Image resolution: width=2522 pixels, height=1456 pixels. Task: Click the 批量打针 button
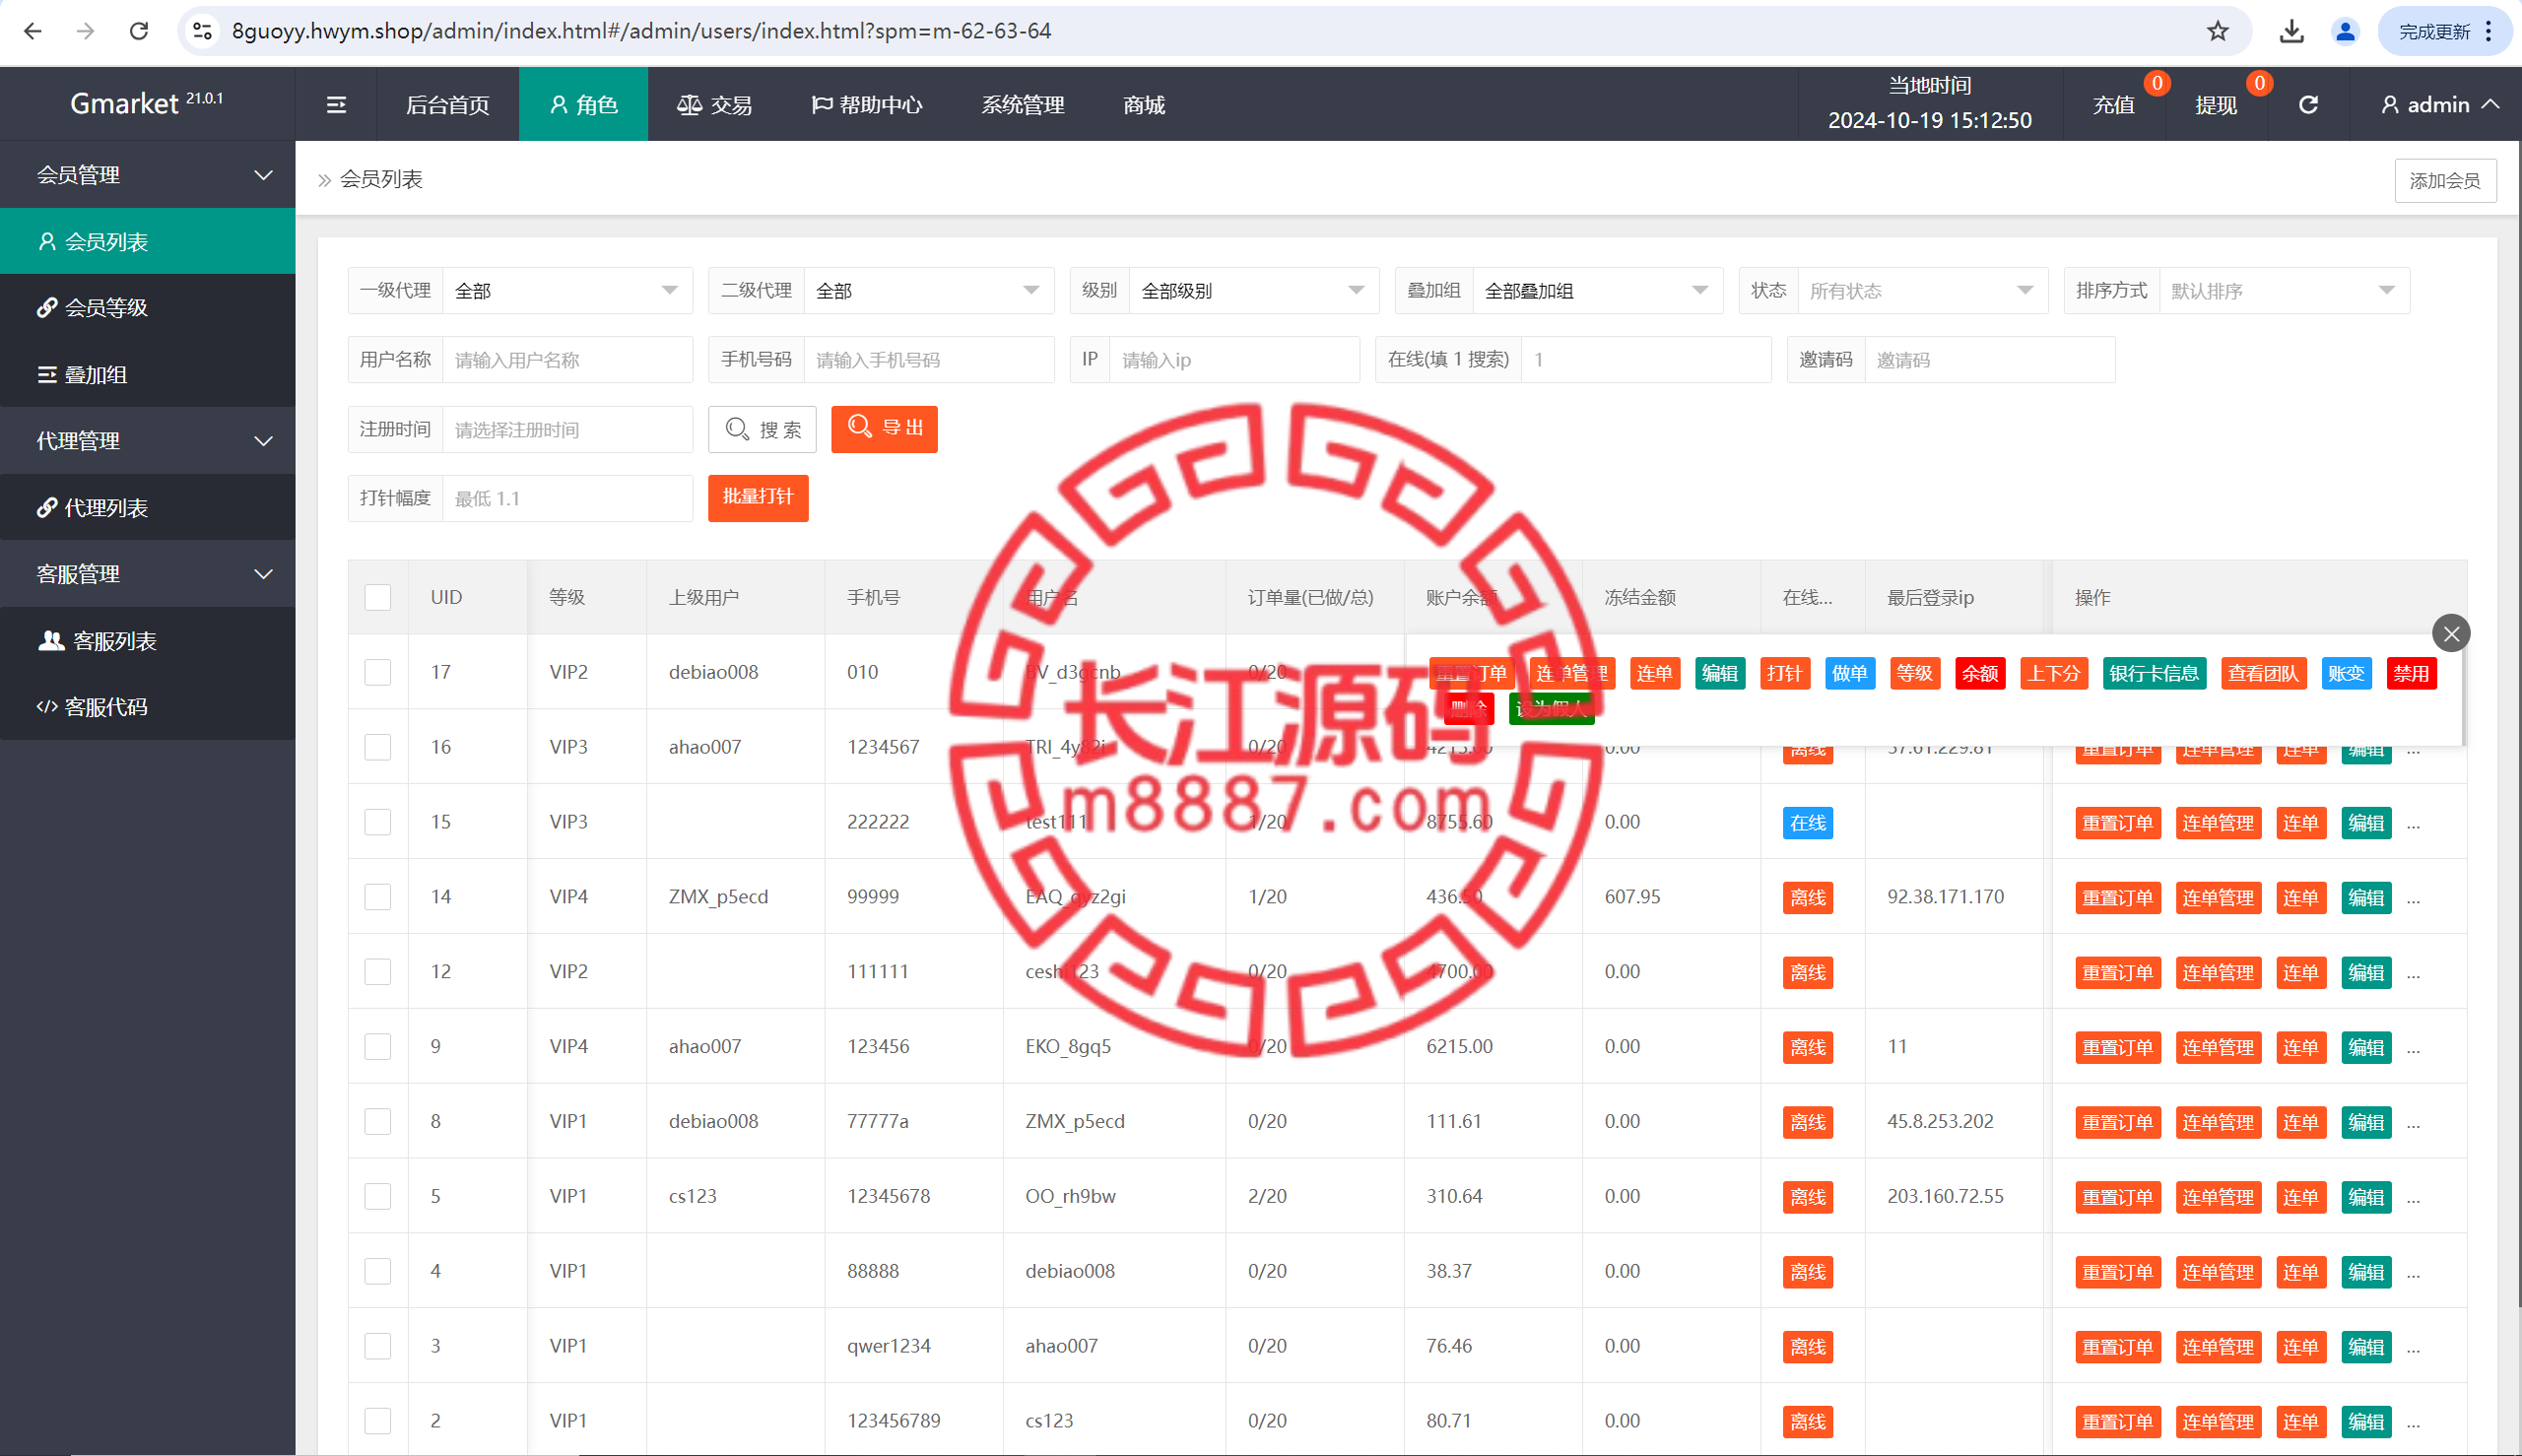point(758,497)
